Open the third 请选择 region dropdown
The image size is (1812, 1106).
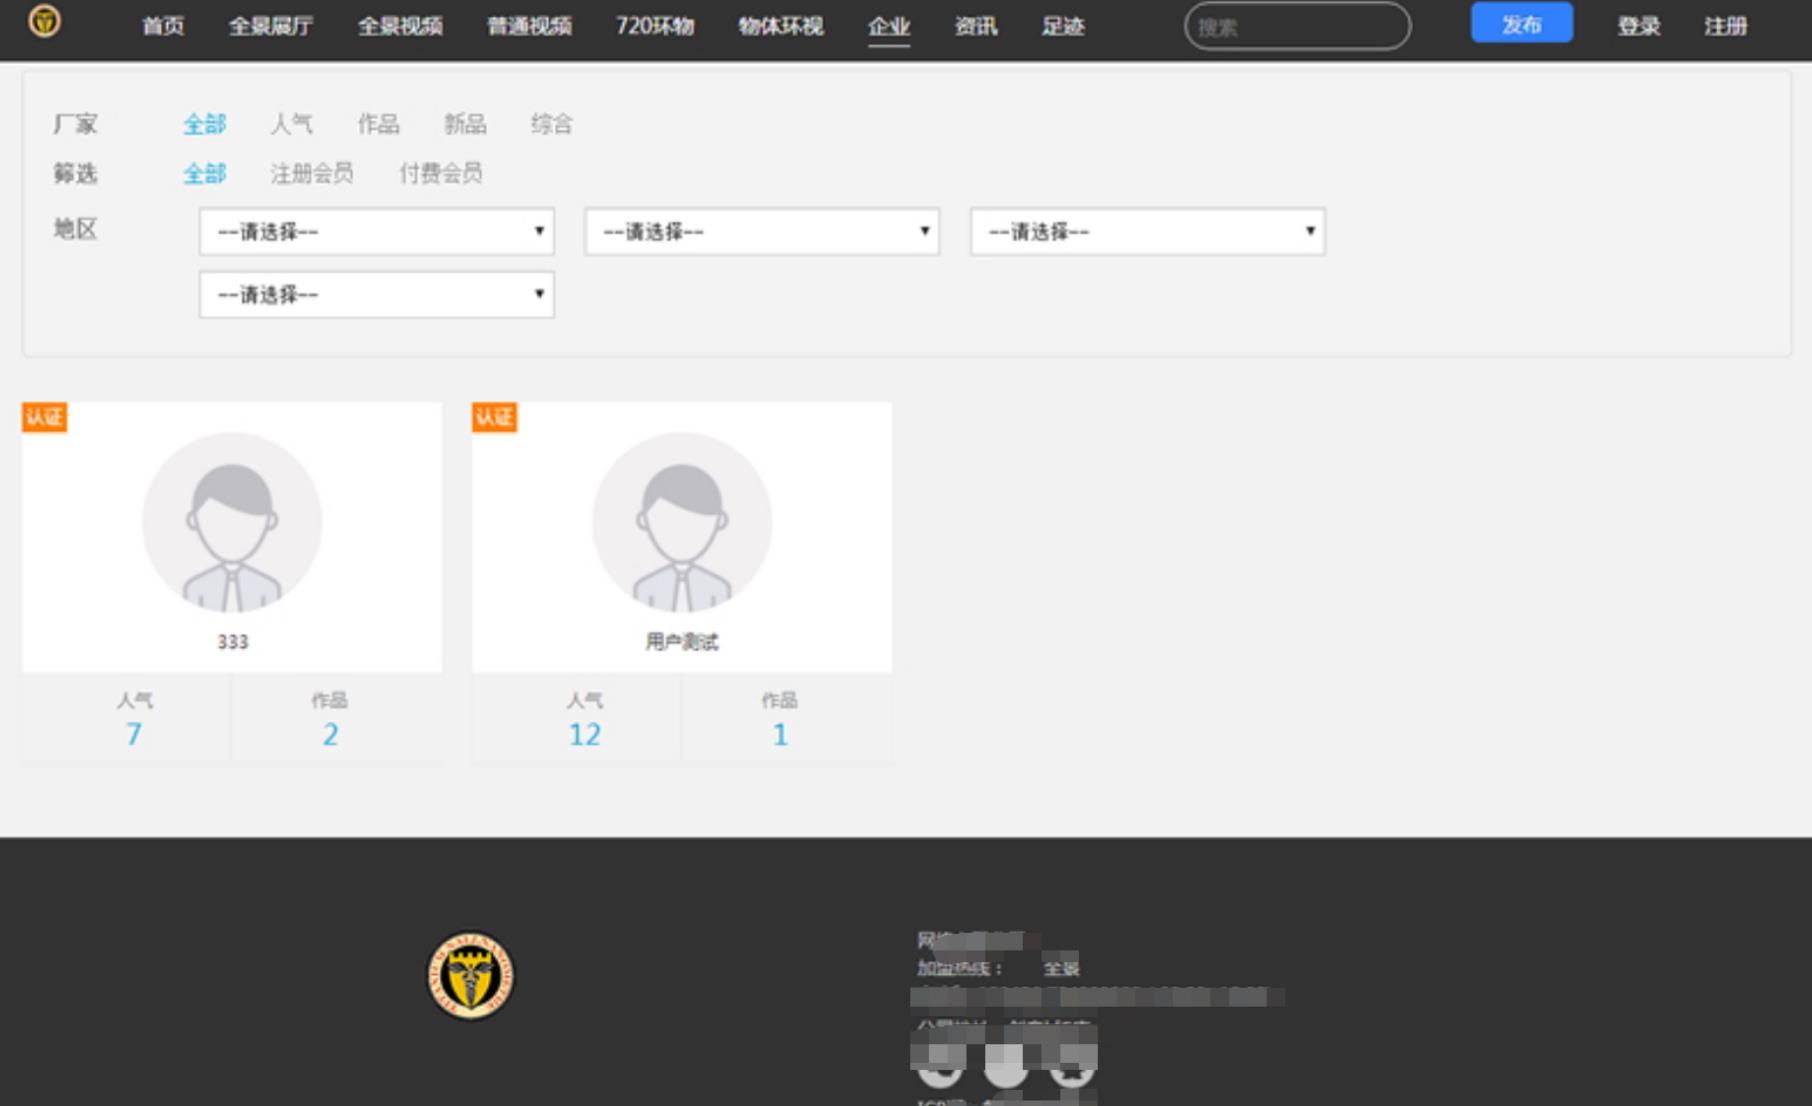1147,232
